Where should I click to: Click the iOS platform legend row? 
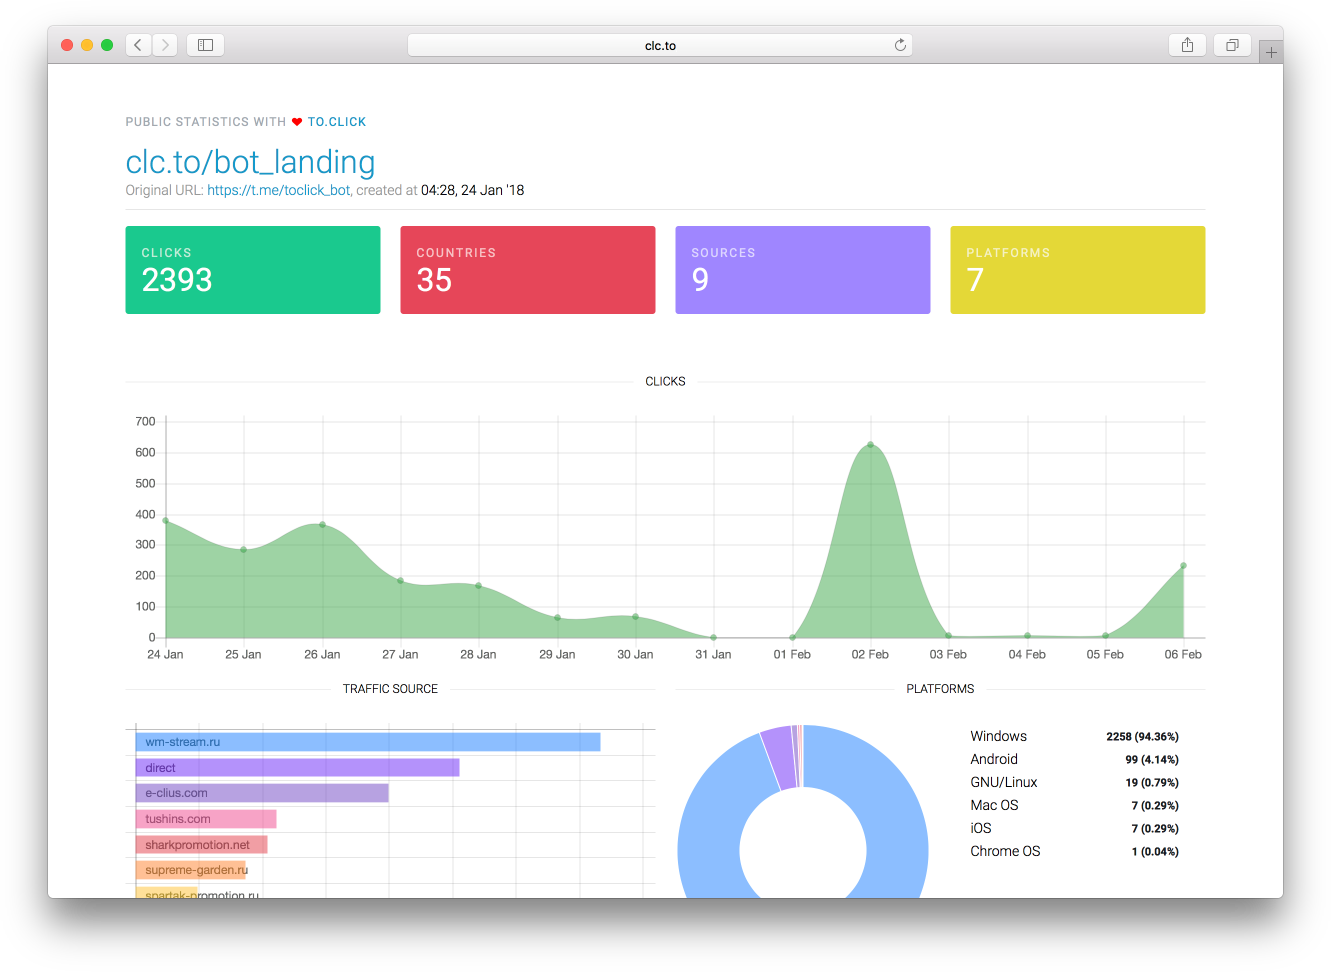(1074, 828)
